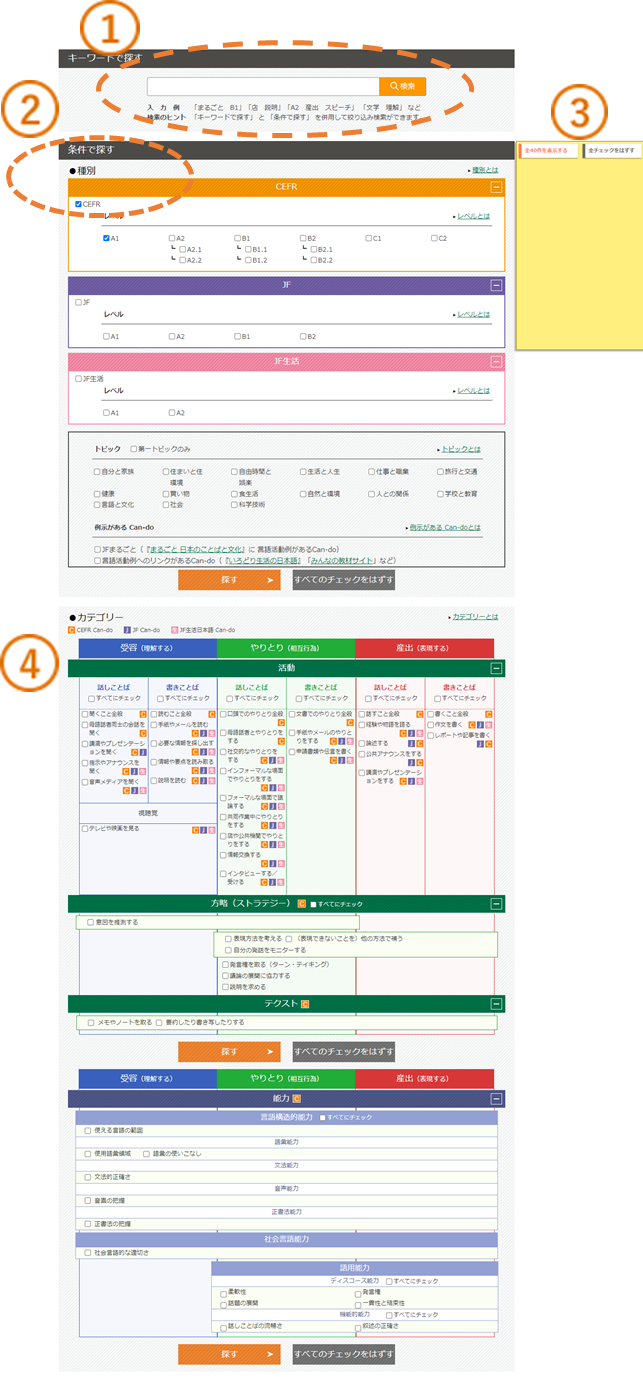Open the トピックとは help link

459,449
